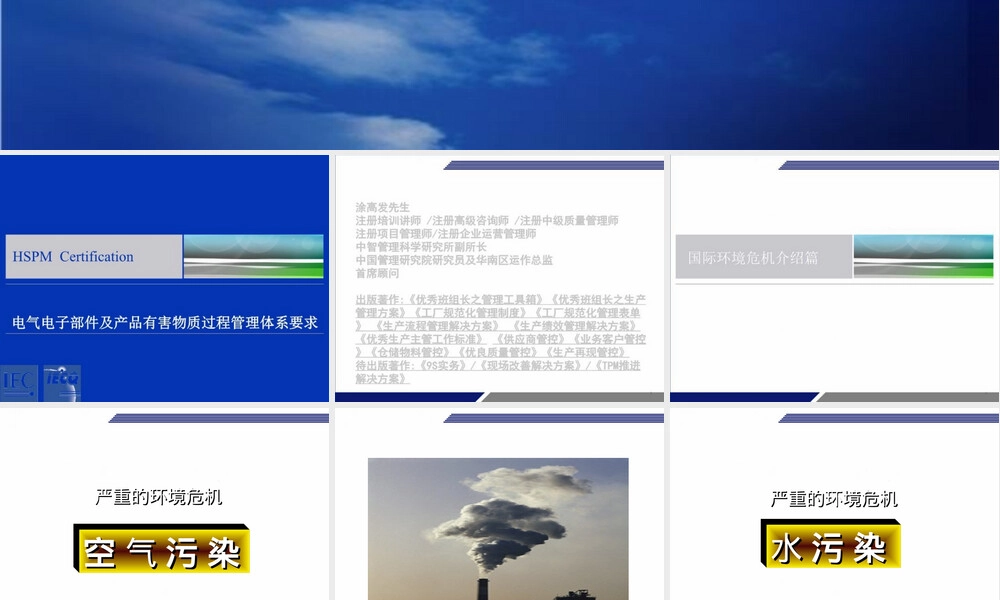Image resolution: width=1000 pixels, height=600 pixels.
Task: Click the underlined '出版著作' line
Action: pyautogui.click(x=501, y=299)
